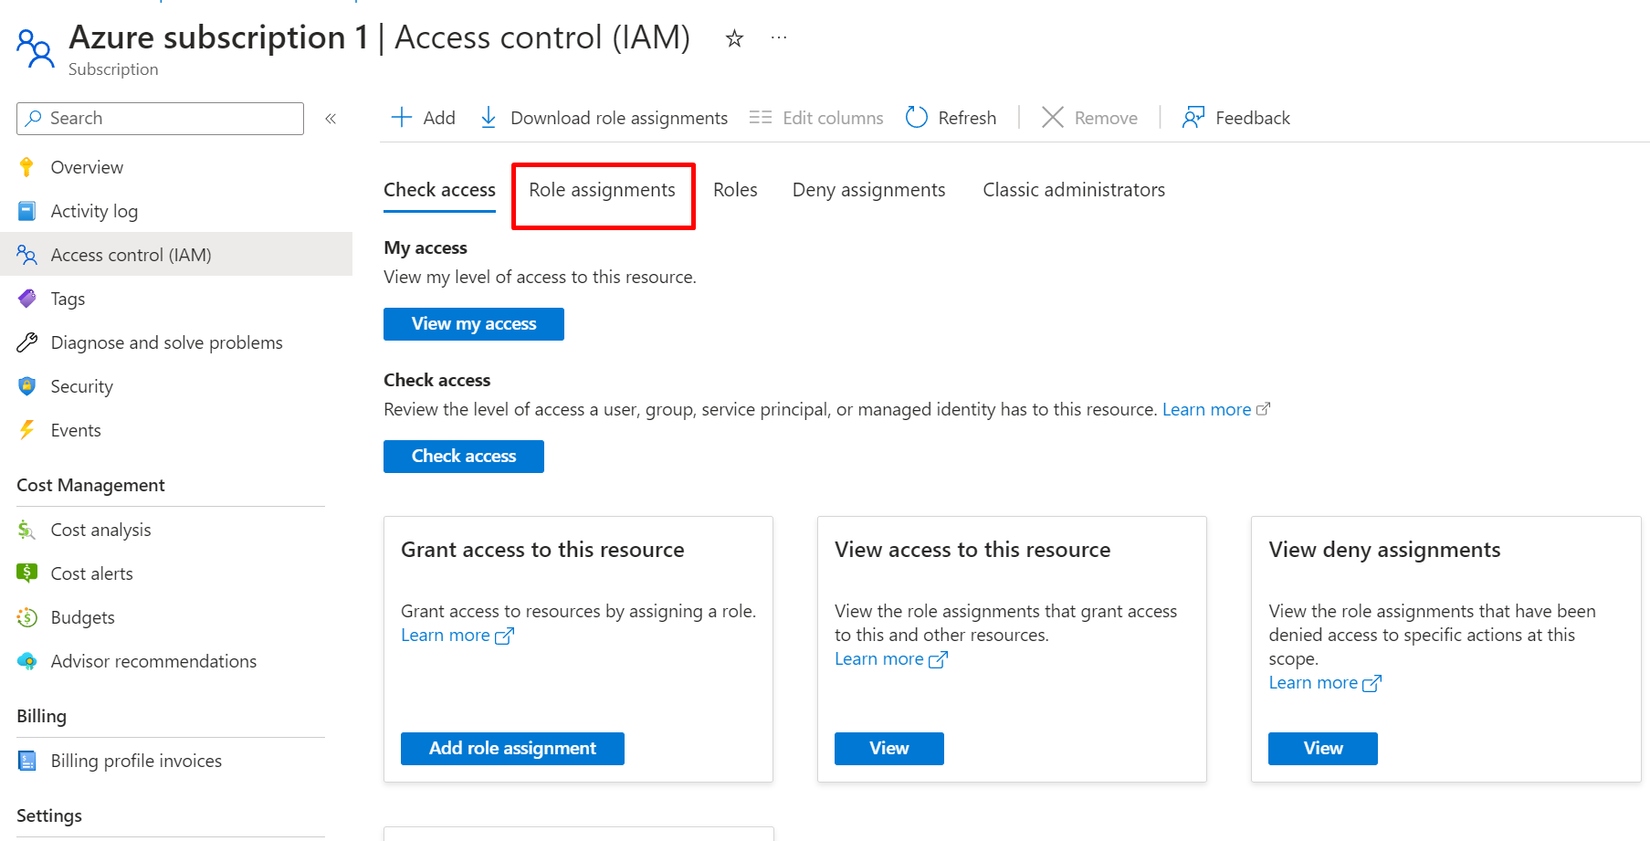The width and height of the screenshot is (1650, 841).
Task: Click the View my access button
Action: coord(473,324)
